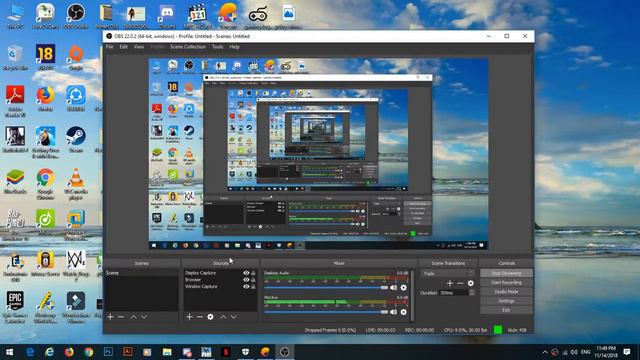Lock the Window Capture source
Viewport: 640px width, 360px height.
[253, 287]
